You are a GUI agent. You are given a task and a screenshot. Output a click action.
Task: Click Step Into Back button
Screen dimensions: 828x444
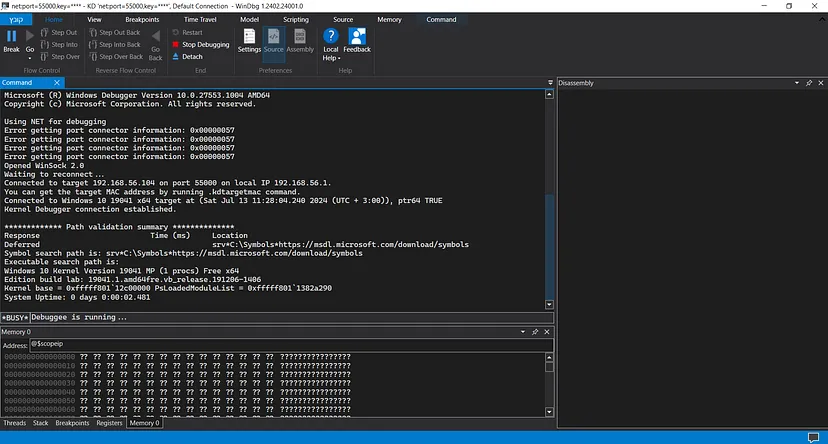coord(115,44)
